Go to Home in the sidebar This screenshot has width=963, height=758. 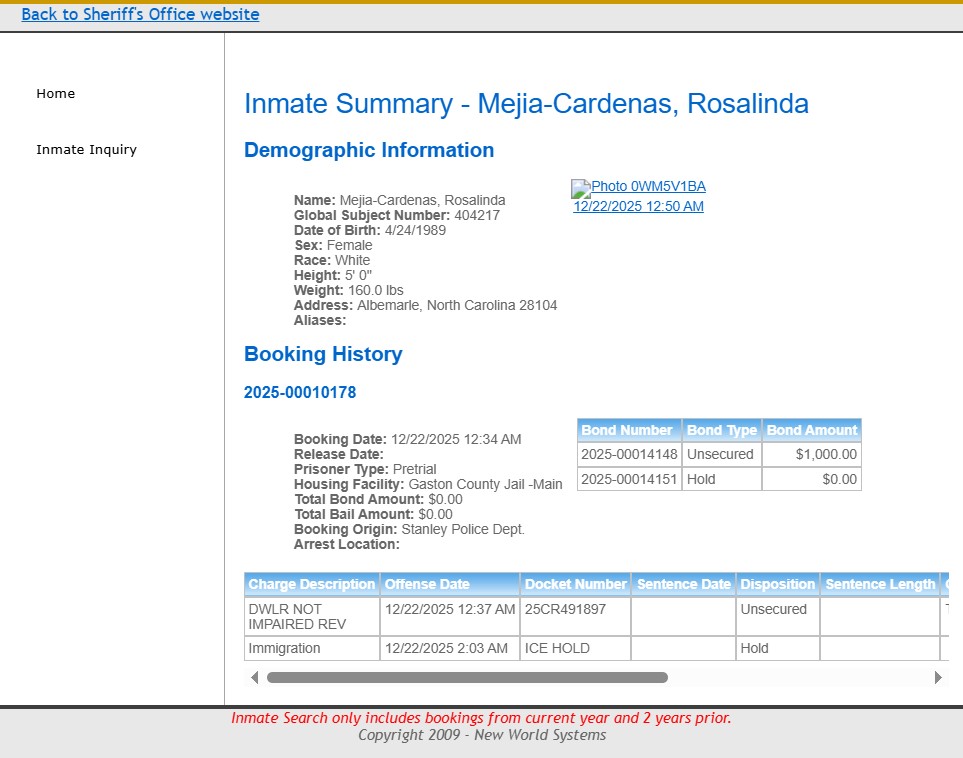(56, 94)
